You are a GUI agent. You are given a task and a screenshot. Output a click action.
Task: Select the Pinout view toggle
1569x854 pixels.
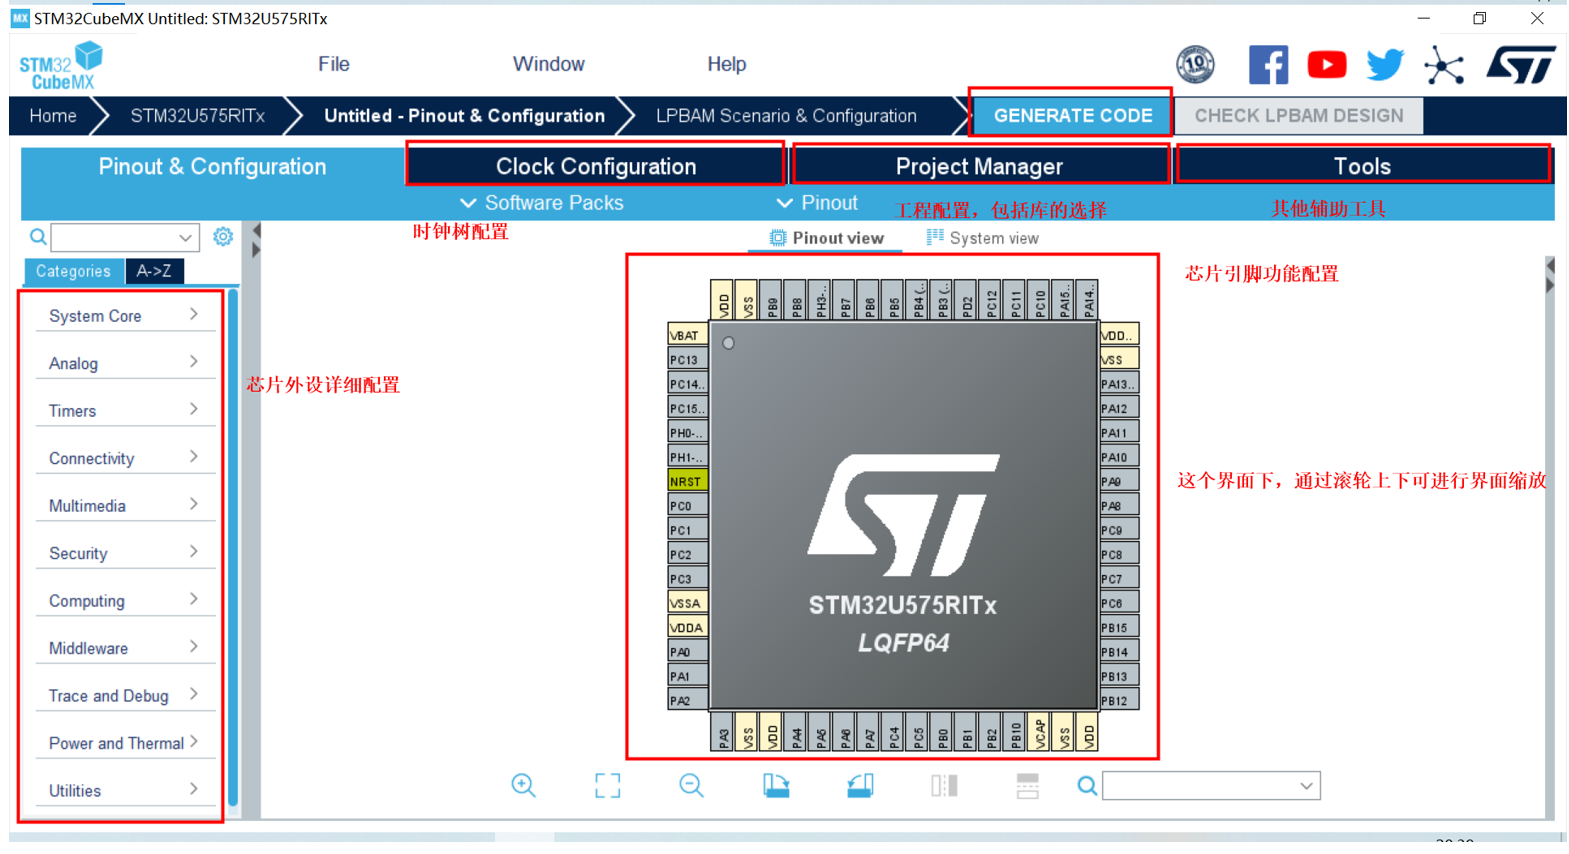826,238
